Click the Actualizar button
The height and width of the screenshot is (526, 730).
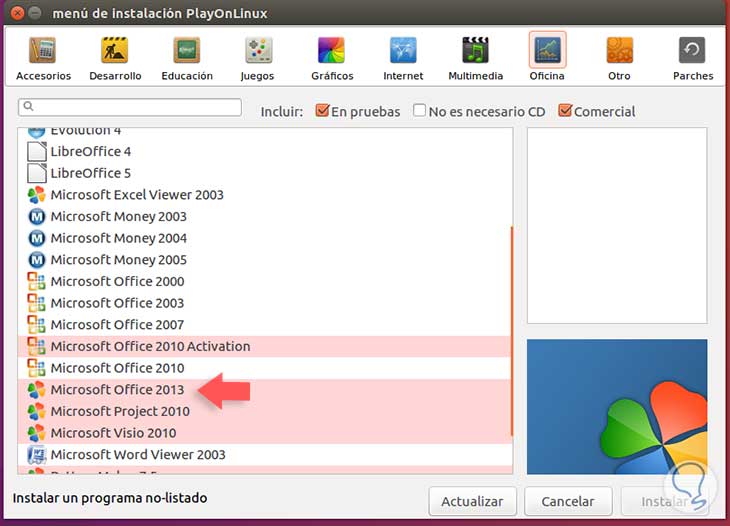tap(472, 501)
